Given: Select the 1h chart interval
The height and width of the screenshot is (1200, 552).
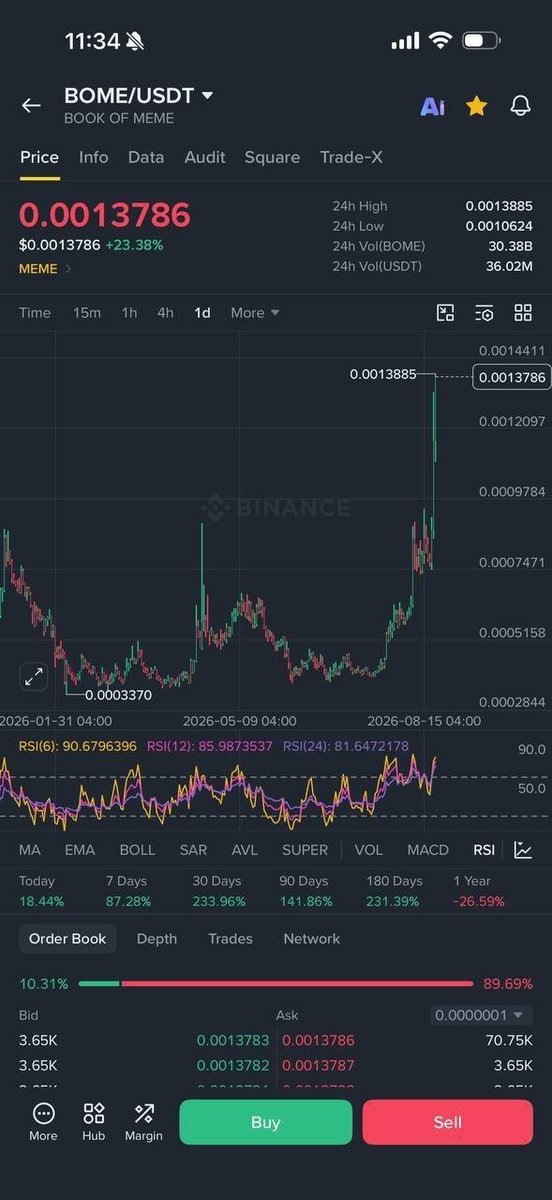Looking at the screenshot, I should [129, 313].
